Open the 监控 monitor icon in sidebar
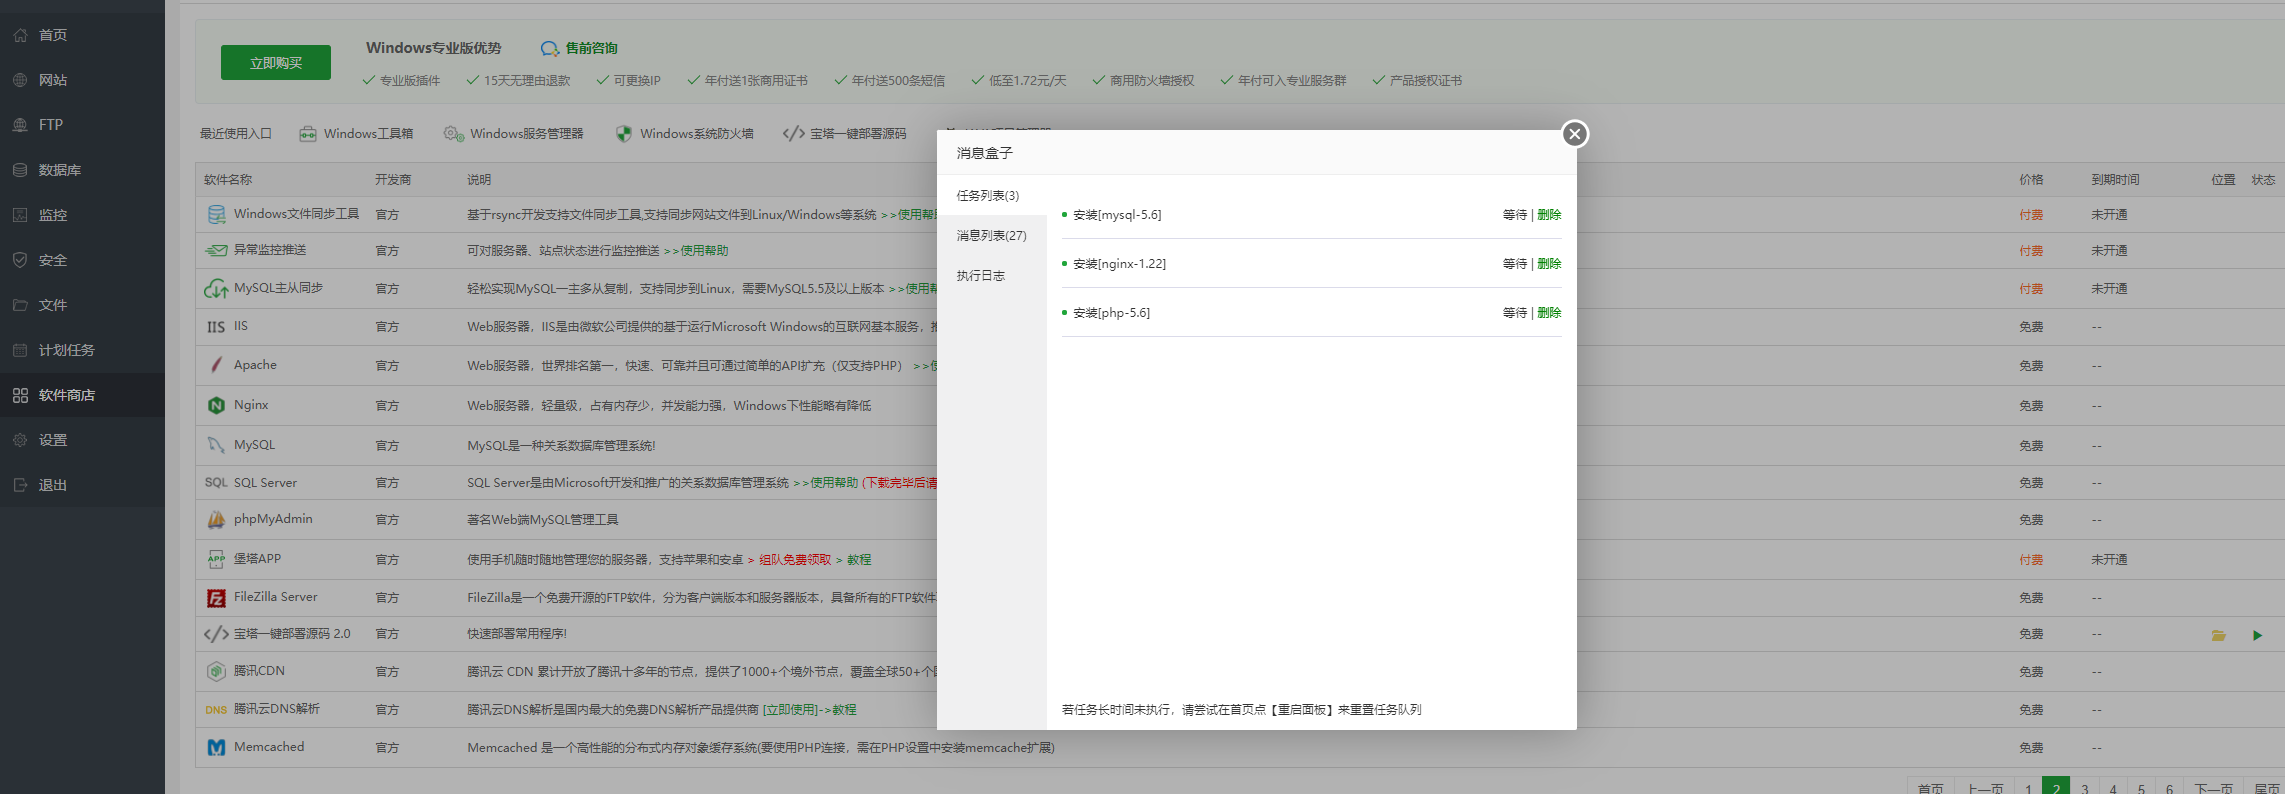Image resolution: width=2285 pixels, height=794 pixels. (x=20, y=215)
